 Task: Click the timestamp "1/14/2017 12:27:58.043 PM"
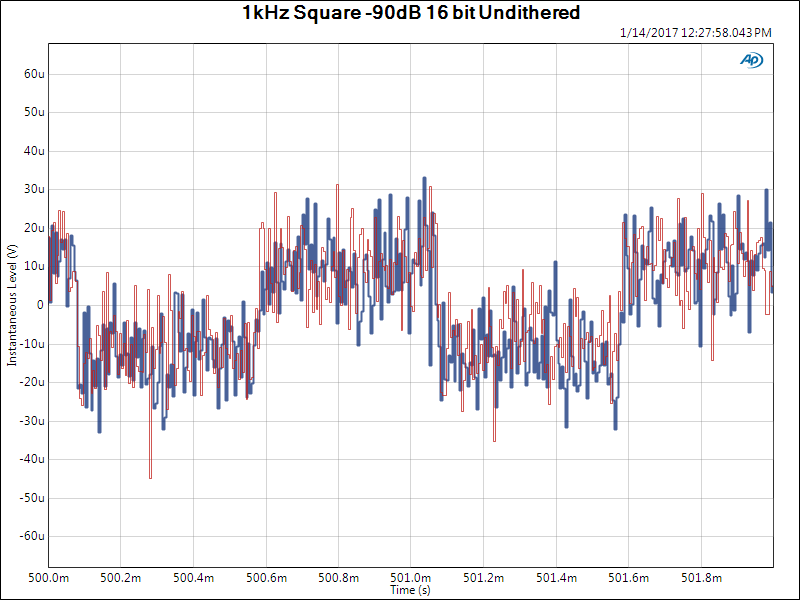coord(695,33)
